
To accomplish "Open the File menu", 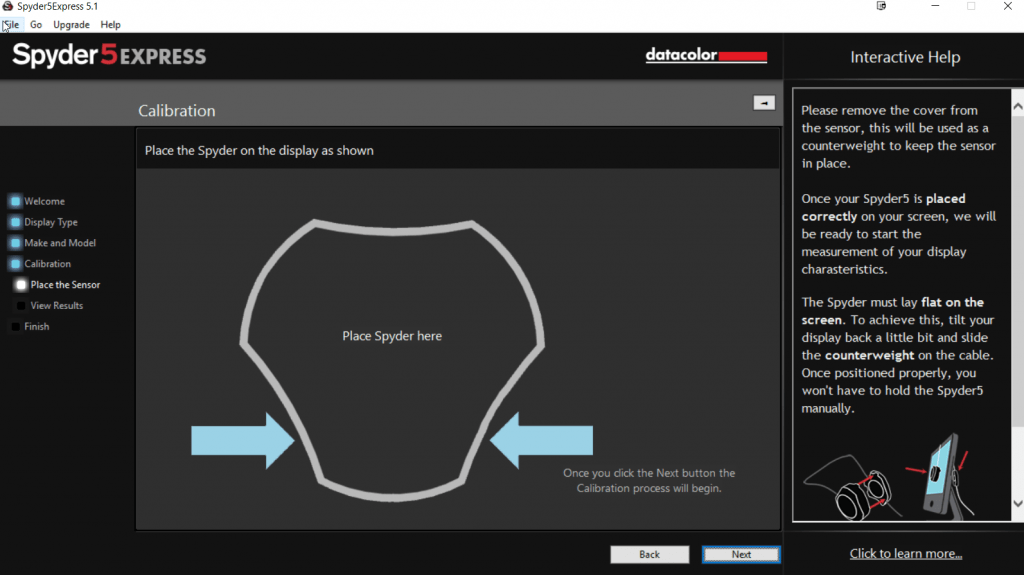I will pos(11,24).
